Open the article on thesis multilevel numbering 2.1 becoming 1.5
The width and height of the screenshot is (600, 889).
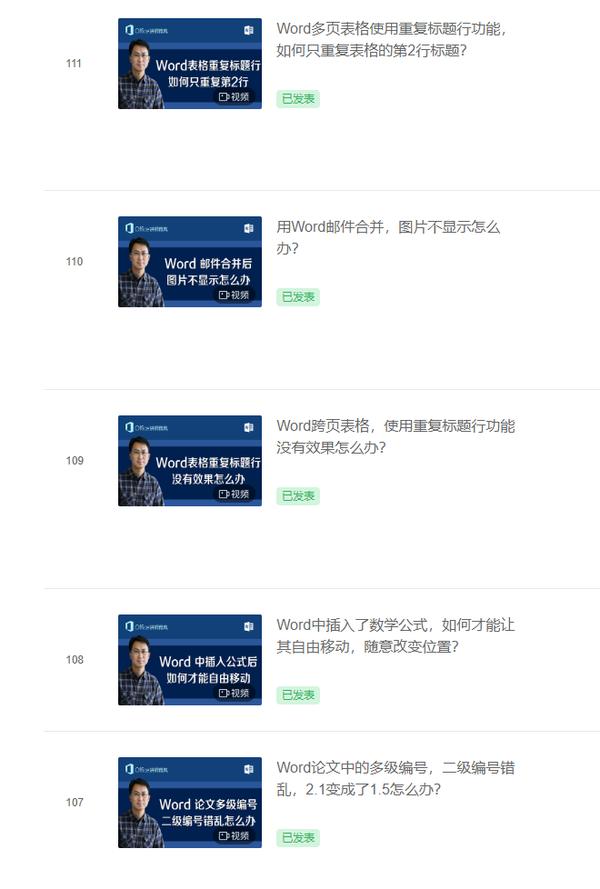pyautogui.click(x=396, y=779)
